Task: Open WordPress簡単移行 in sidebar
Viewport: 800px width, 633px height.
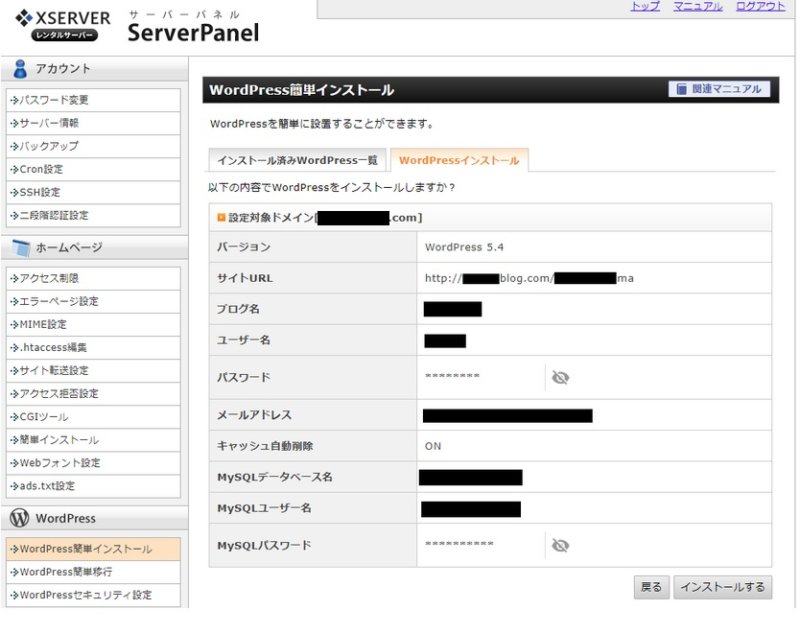Action: (x=93, y=572)
